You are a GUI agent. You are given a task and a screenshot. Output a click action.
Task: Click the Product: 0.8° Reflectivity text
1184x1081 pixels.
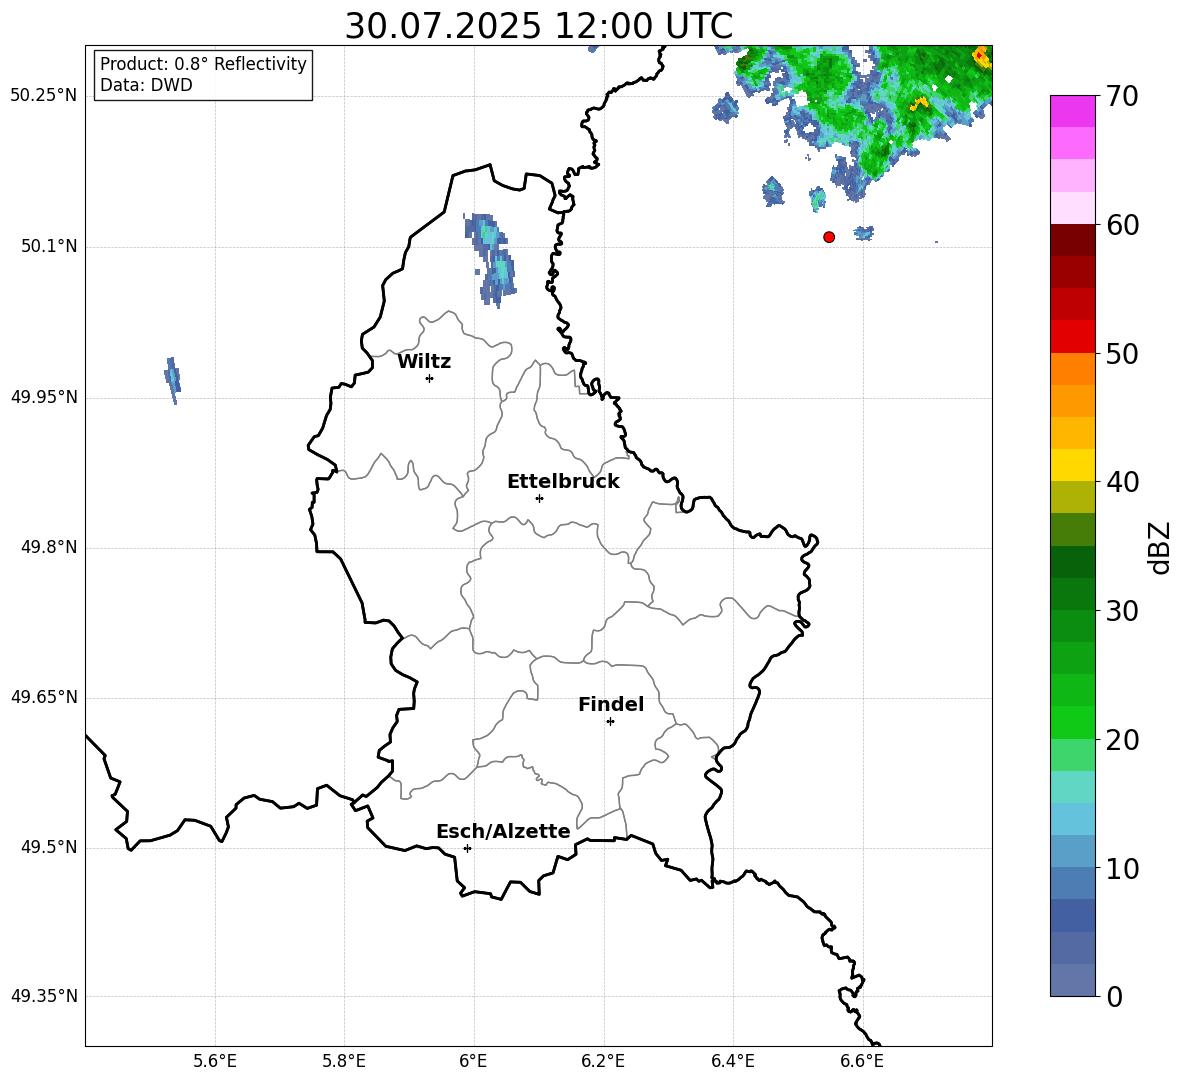203,64
